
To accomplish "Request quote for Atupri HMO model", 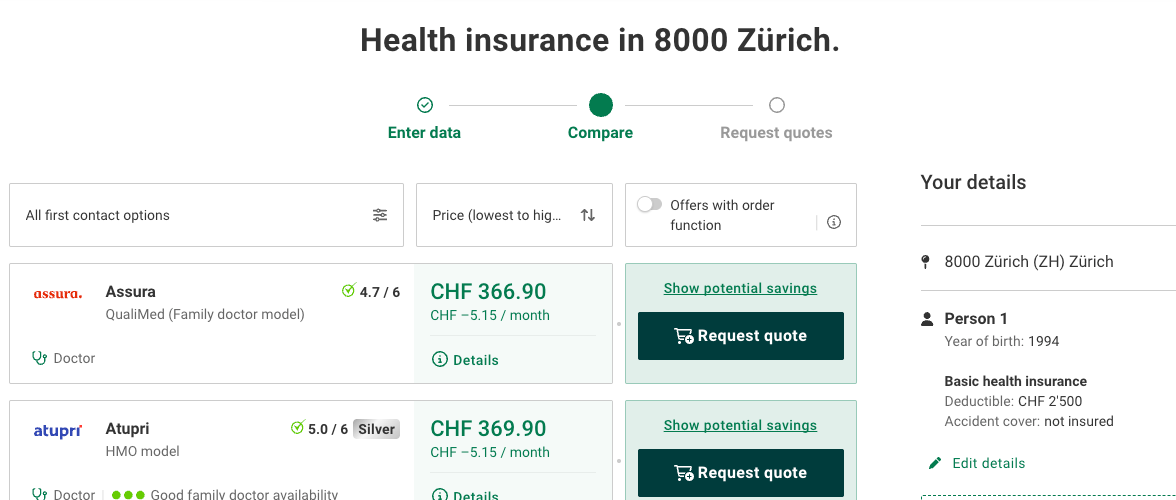I will pos(741,473).
